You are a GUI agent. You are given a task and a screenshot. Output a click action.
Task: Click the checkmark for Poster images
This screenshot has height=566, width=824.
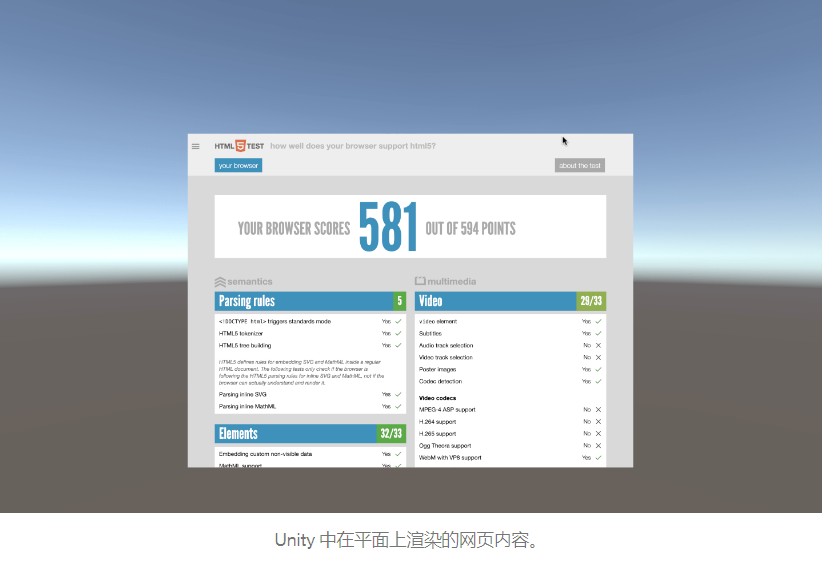(598, 369)
